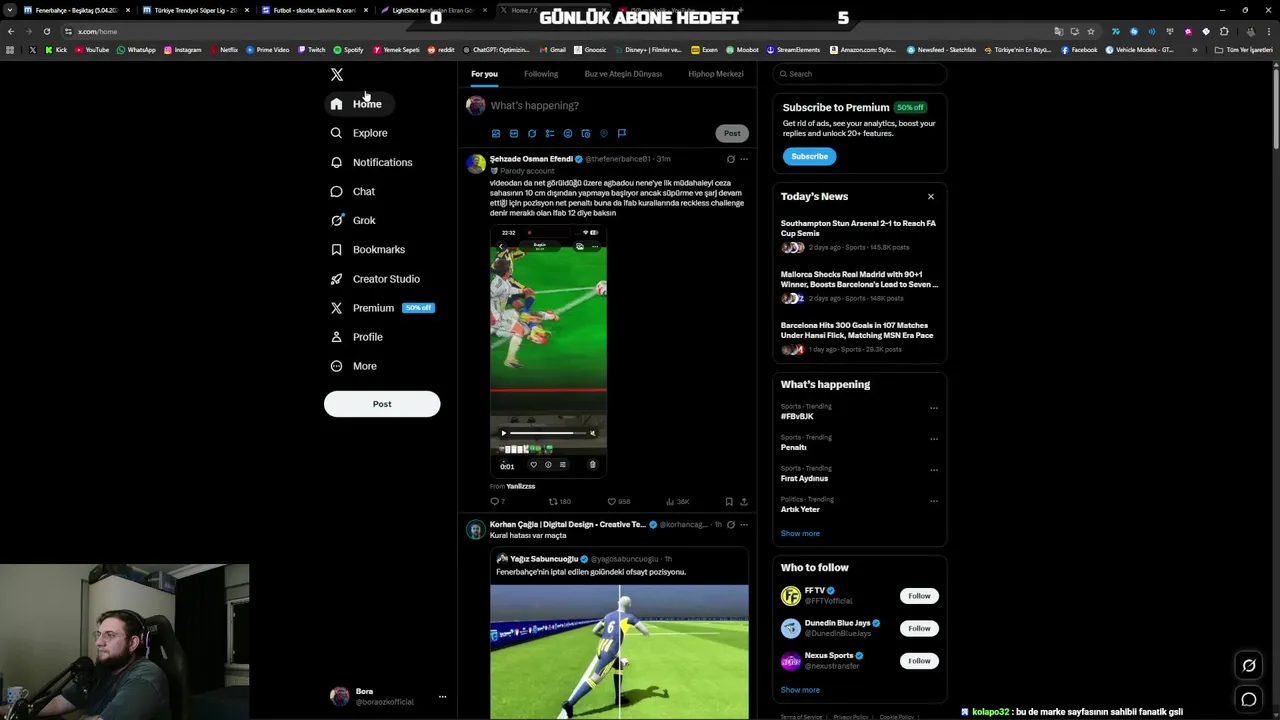1280x720 pixels.
Task: Open more options on Korhan Çağla post
Action: (744, 524)
